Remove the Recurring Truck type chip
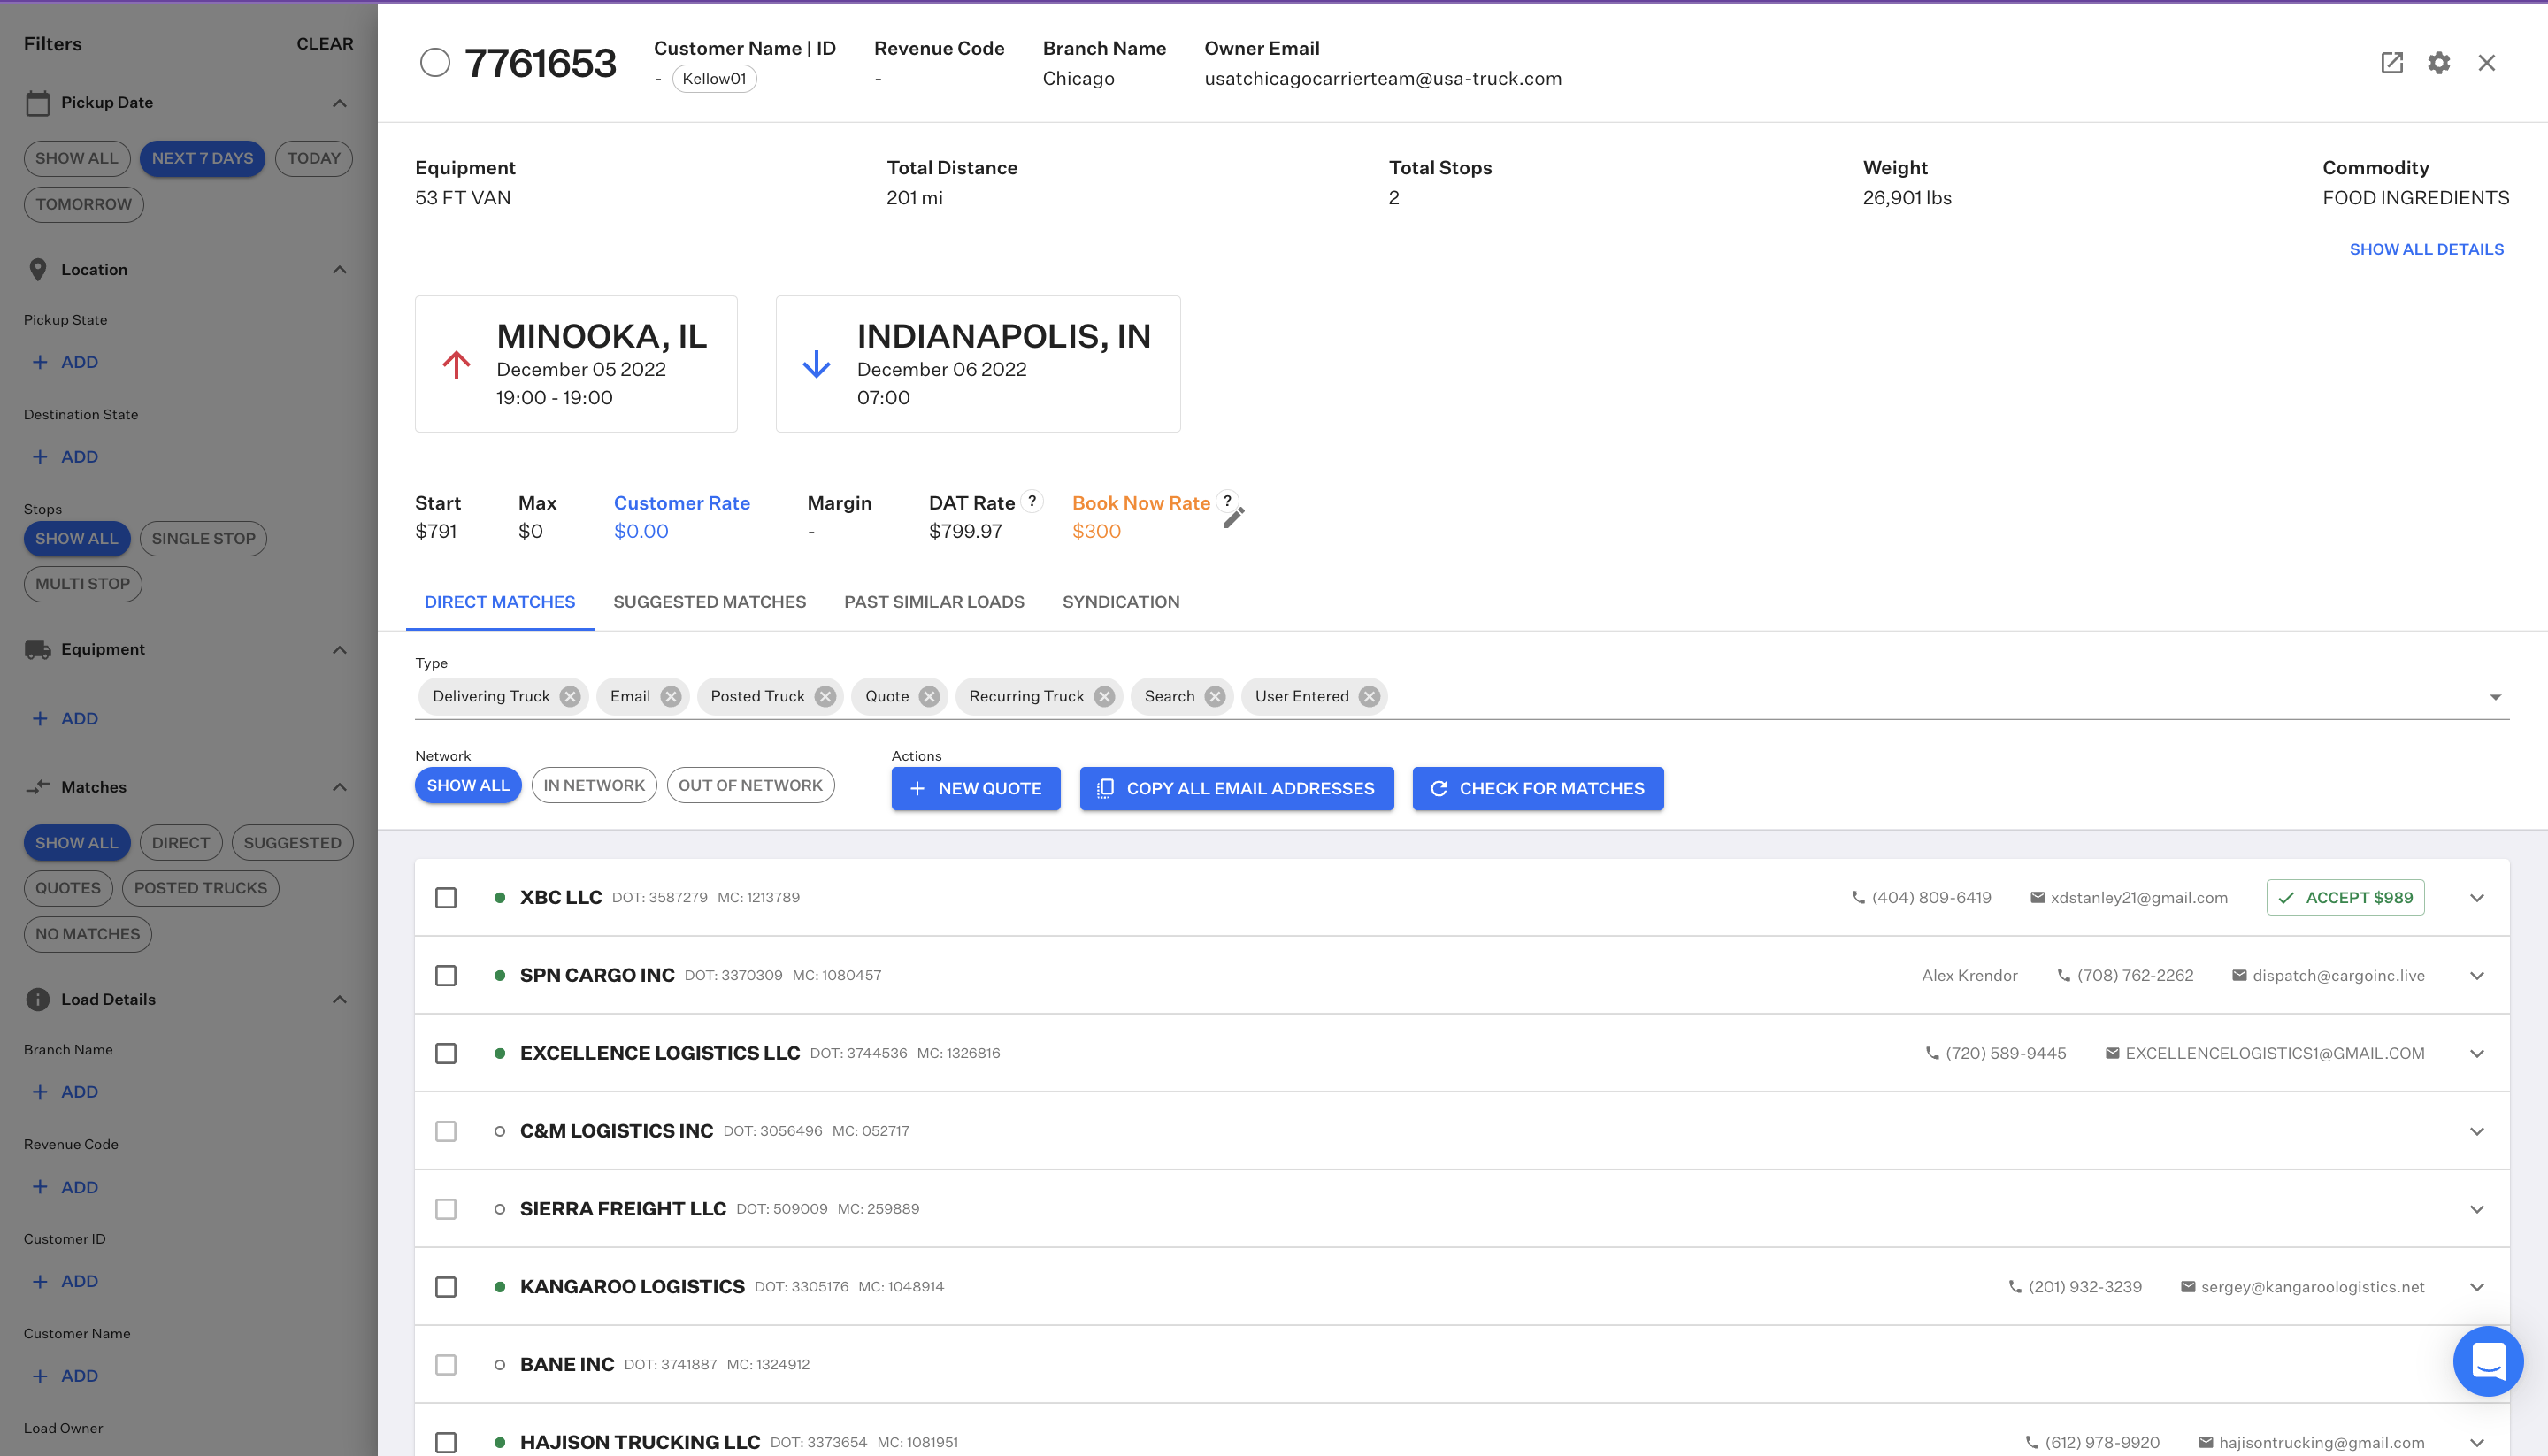The image size is (2548, 1456). [1104, 696]
